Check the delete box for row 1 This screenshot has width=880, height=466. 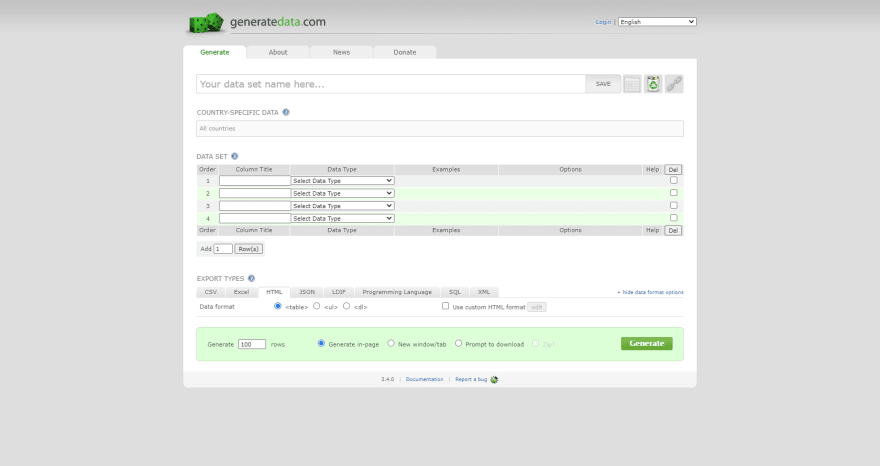673,180
